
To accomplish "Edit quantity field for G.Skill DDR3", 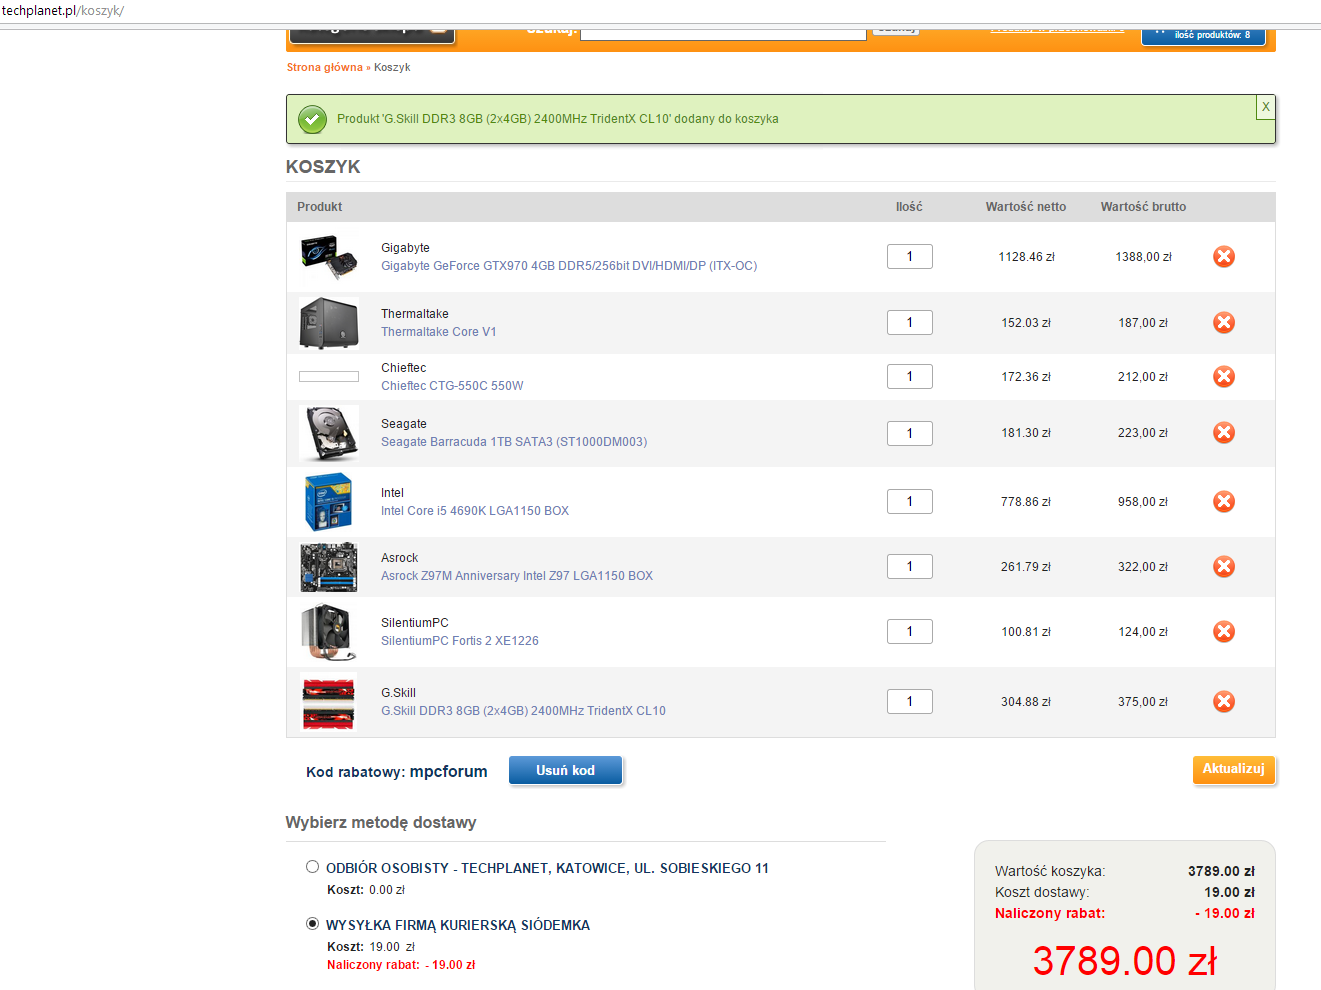I will pyautogui.click(x=910, y=702).
